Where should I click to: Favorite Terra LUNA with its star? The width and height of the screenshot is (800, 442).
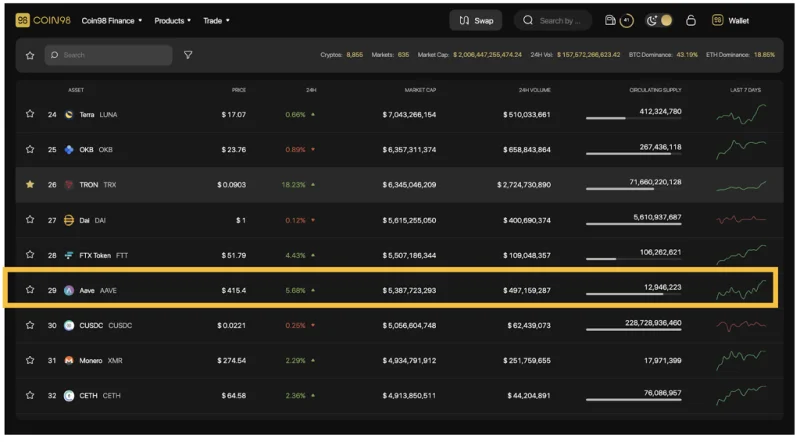click(30, 114)
